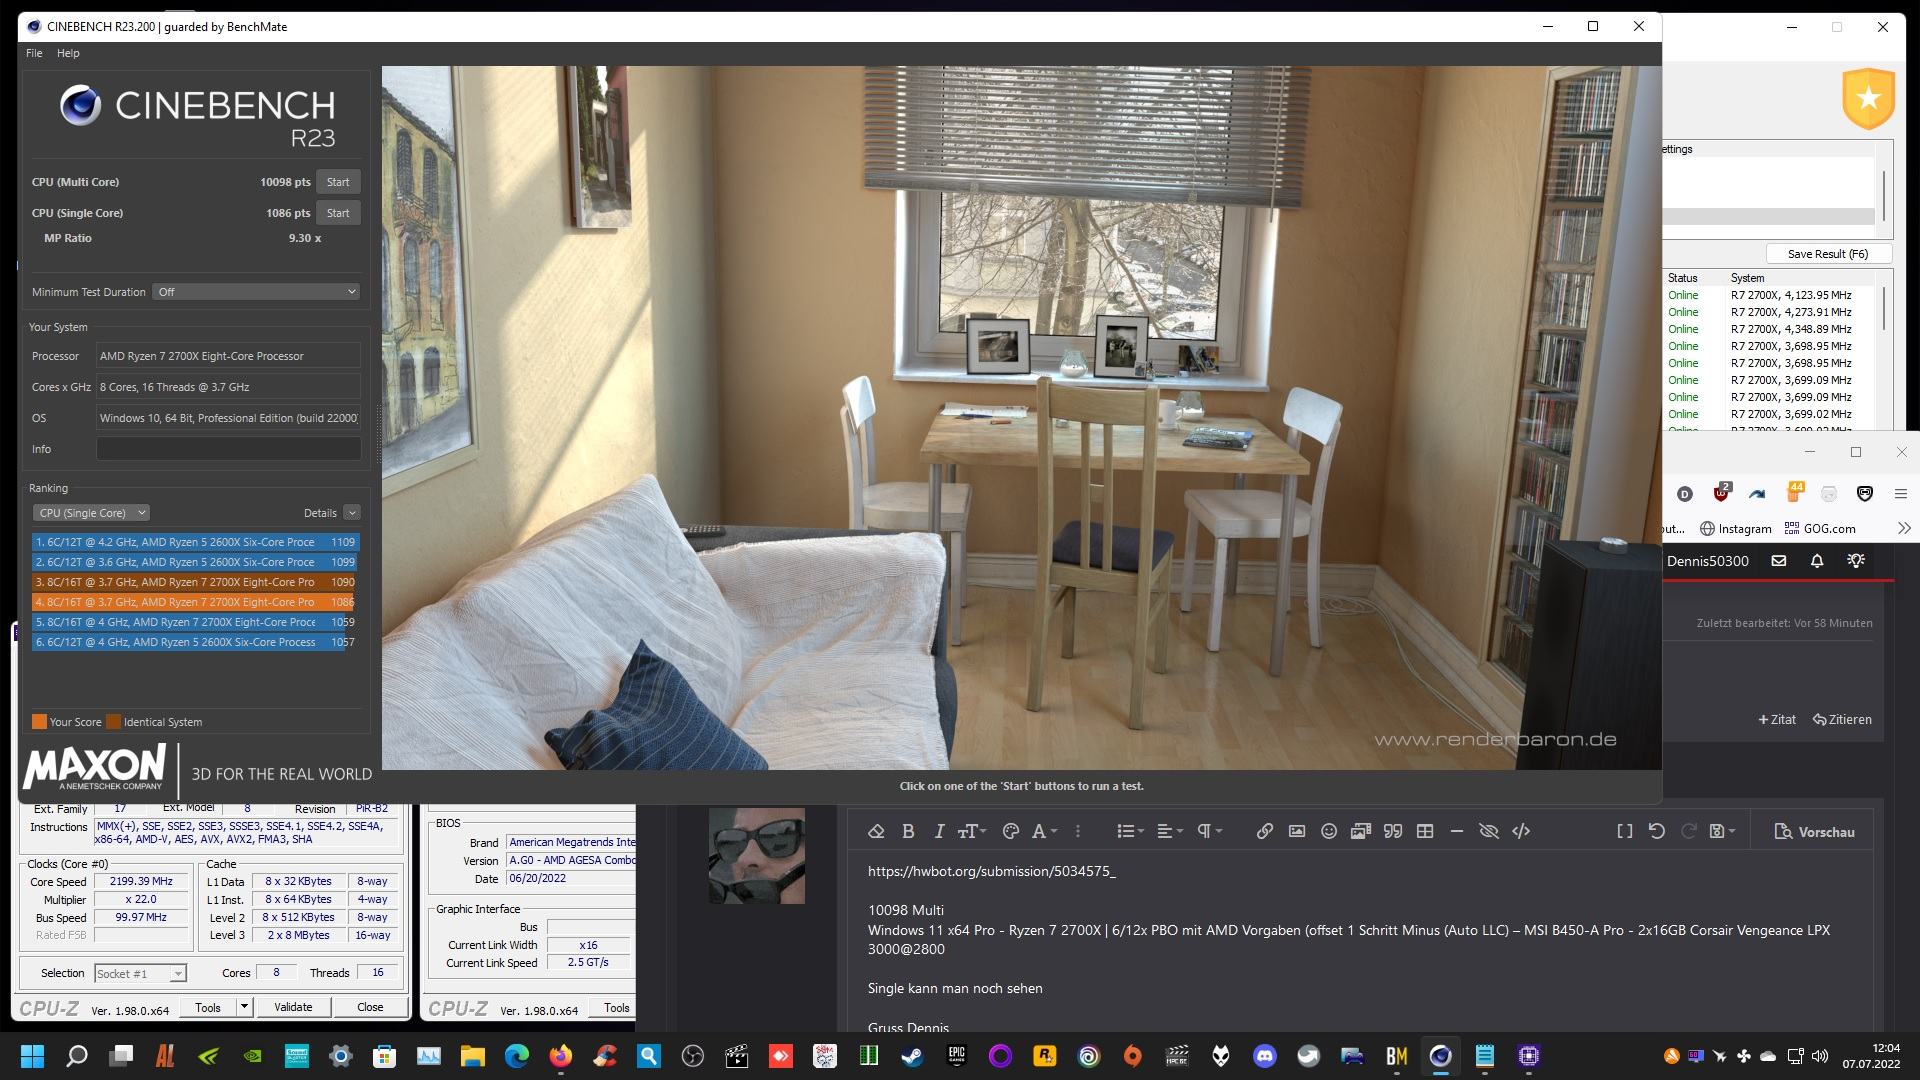This screenshot has width=1920, height=1080.
Task: Click the italic formatting icon
Action: (938, 831)
